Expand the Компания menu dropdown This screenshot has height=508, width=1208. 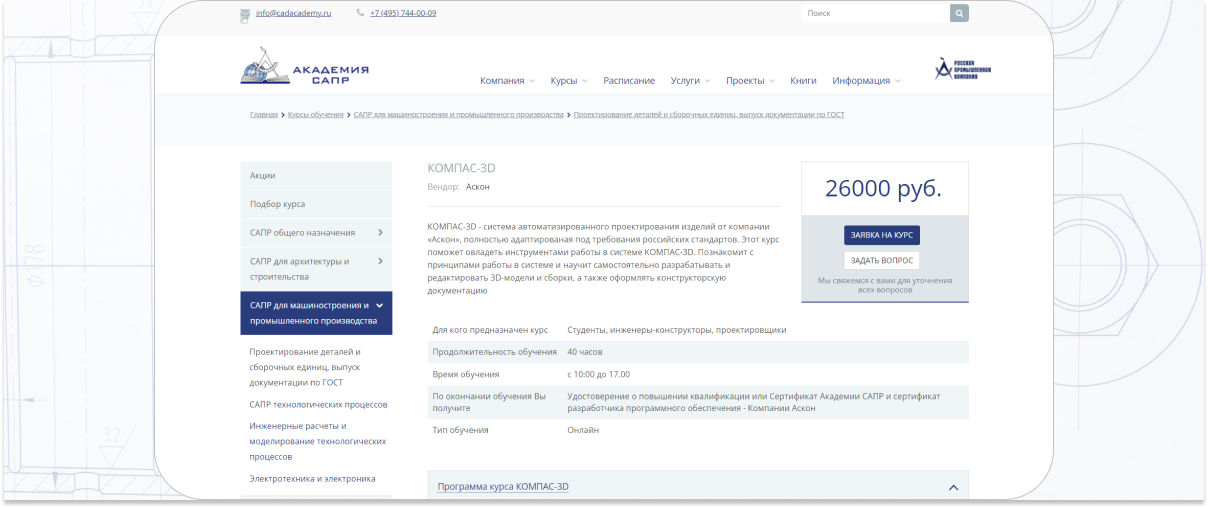(x=507, y=81)
